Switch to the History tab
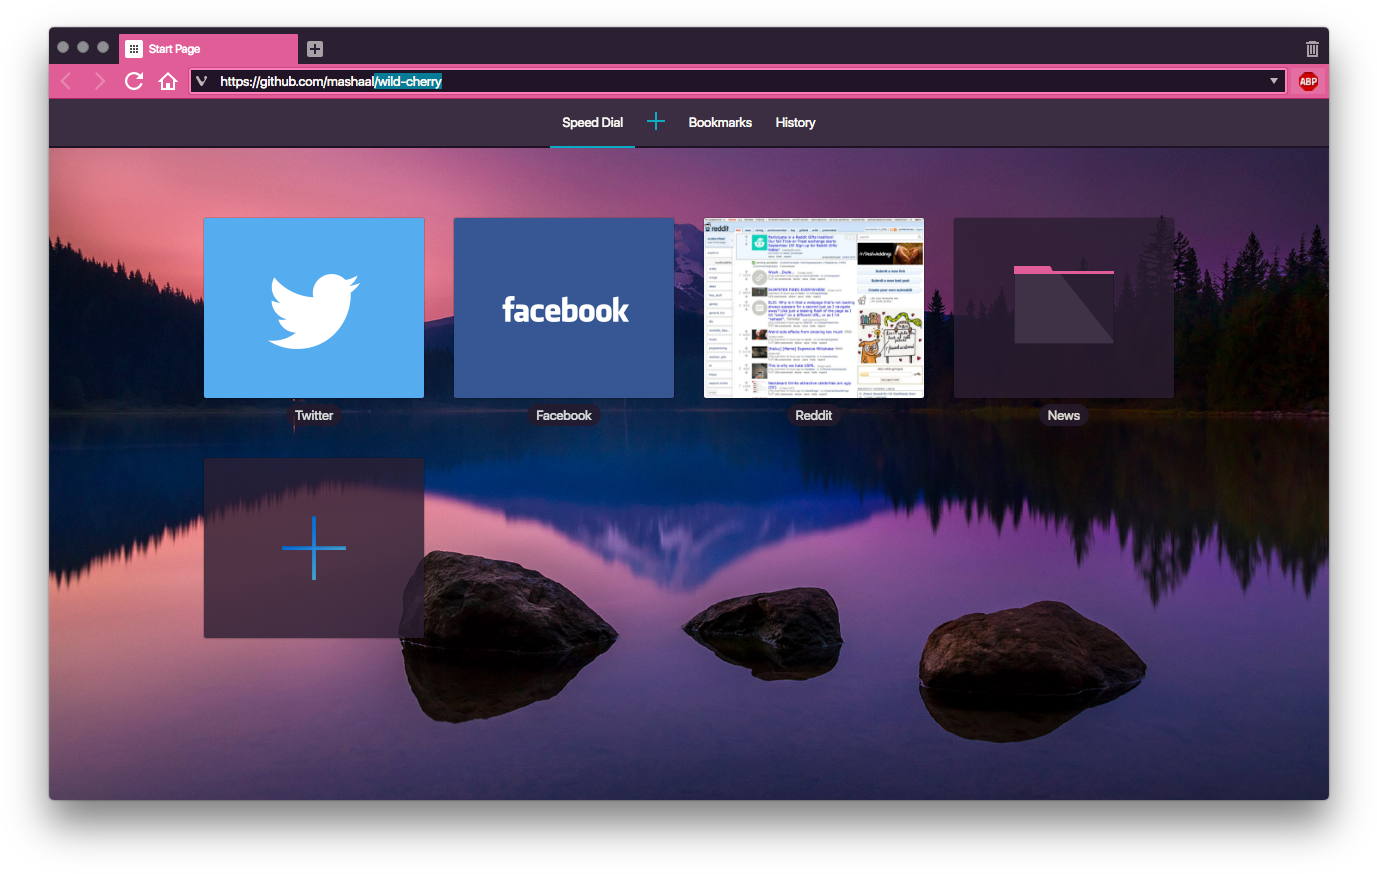The width and height of the screenshot is (1377, 874). pos(795,122)
